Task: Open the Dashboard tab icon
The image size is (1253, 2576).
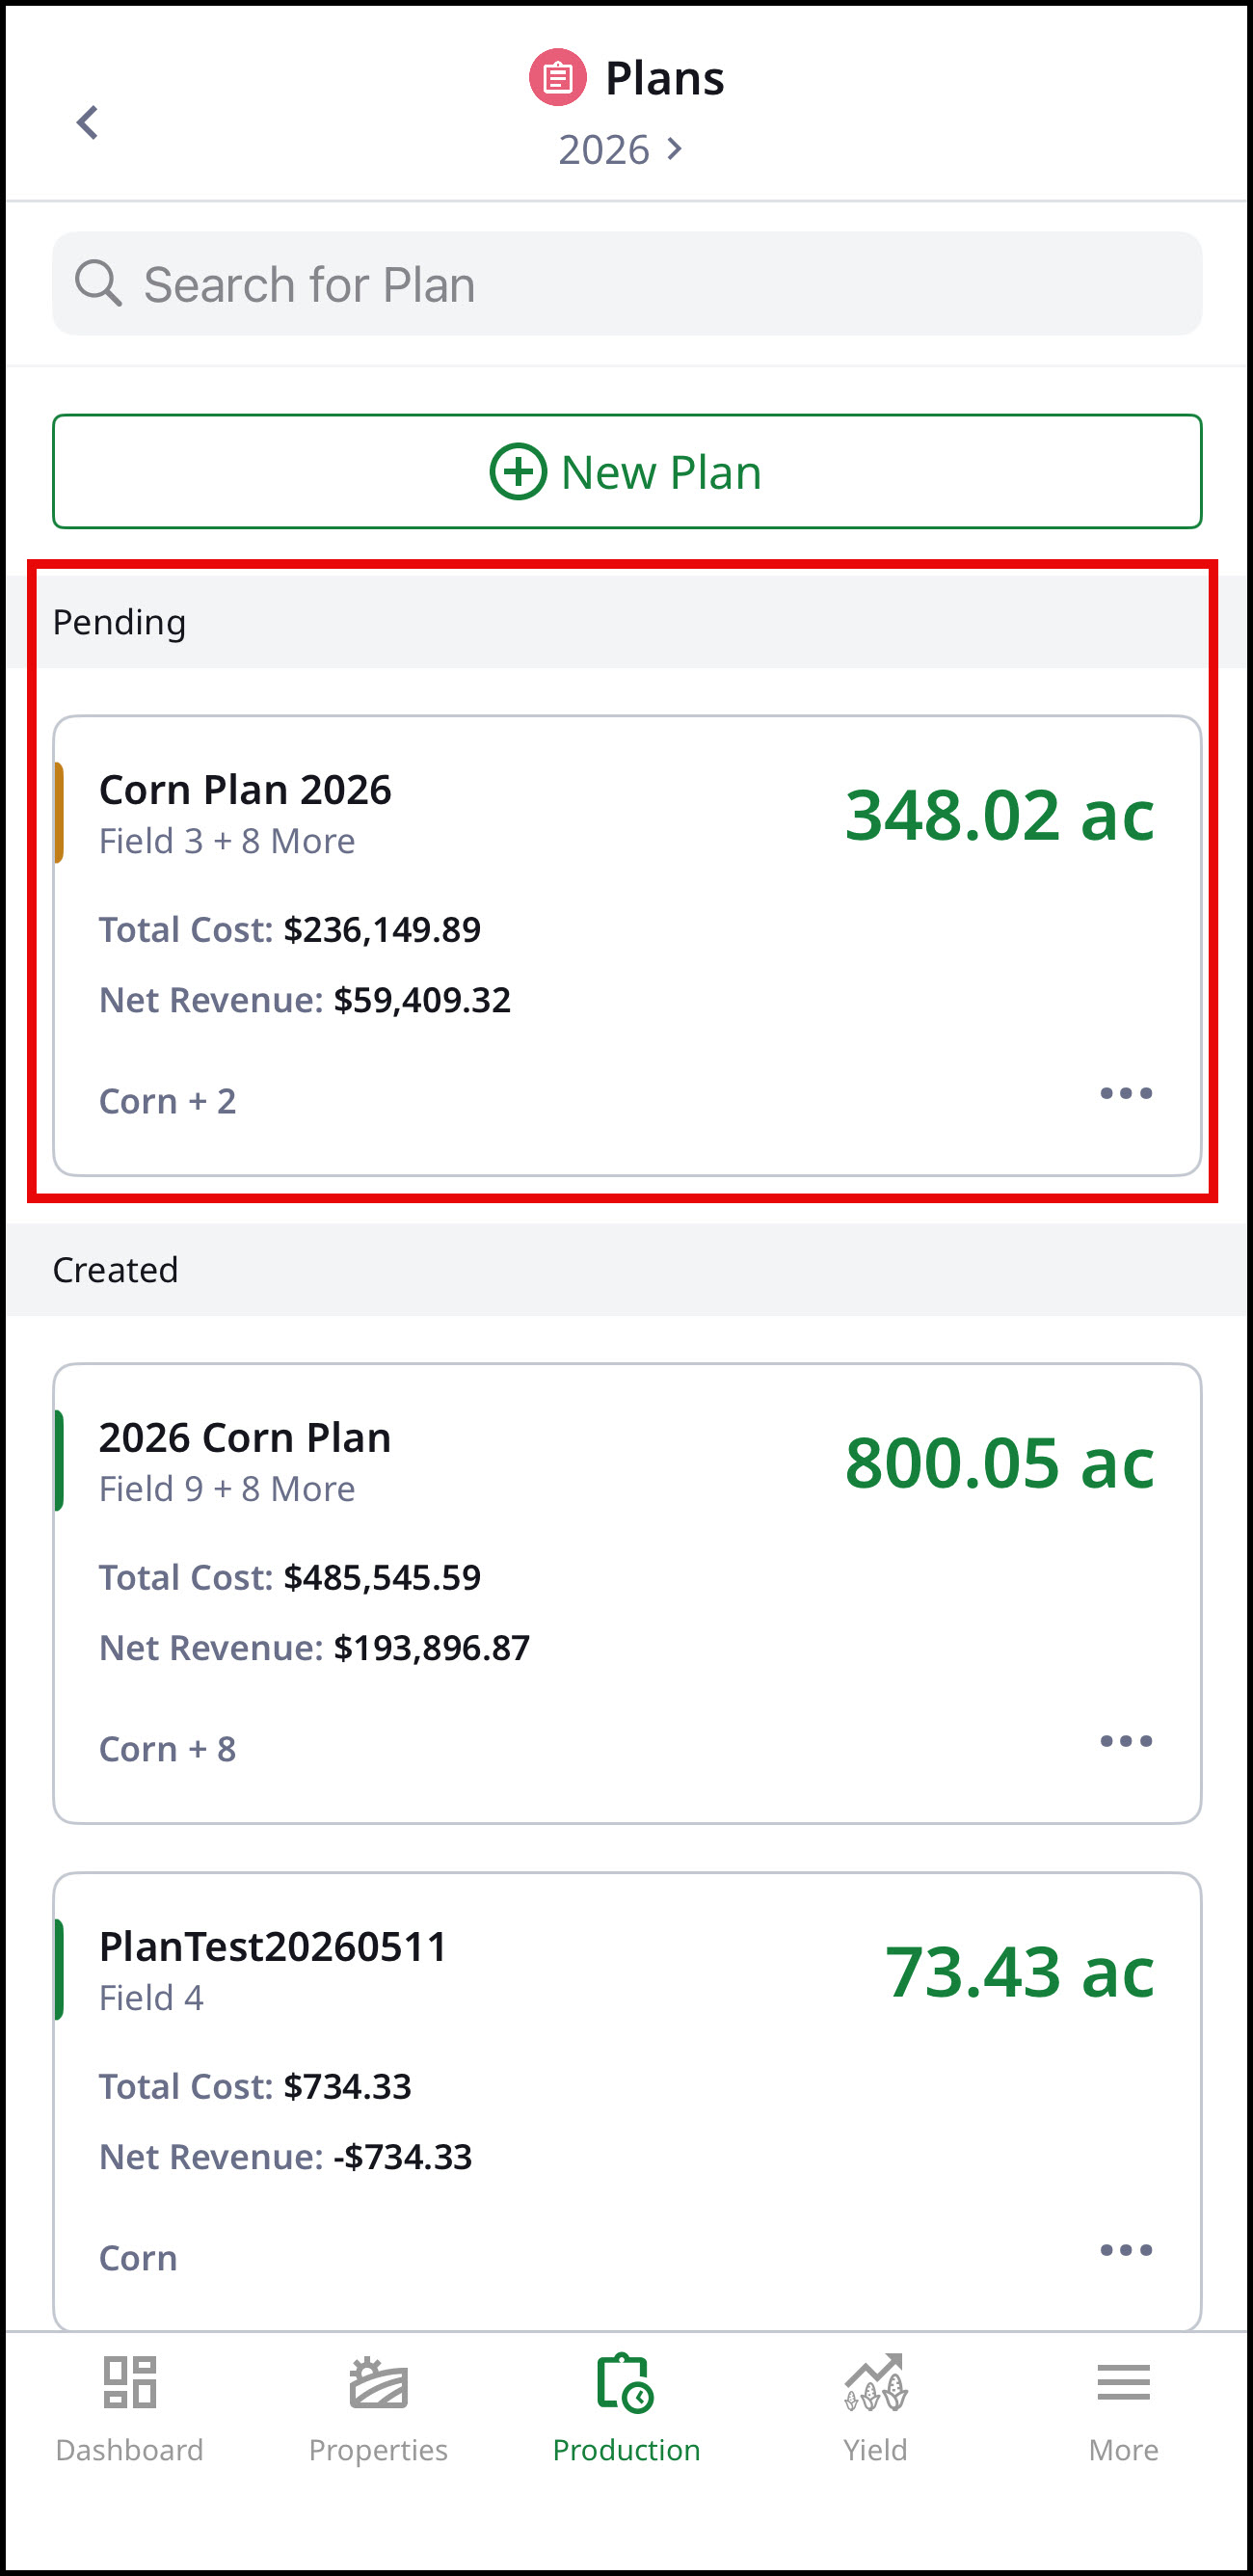Action: point(130,2381)
